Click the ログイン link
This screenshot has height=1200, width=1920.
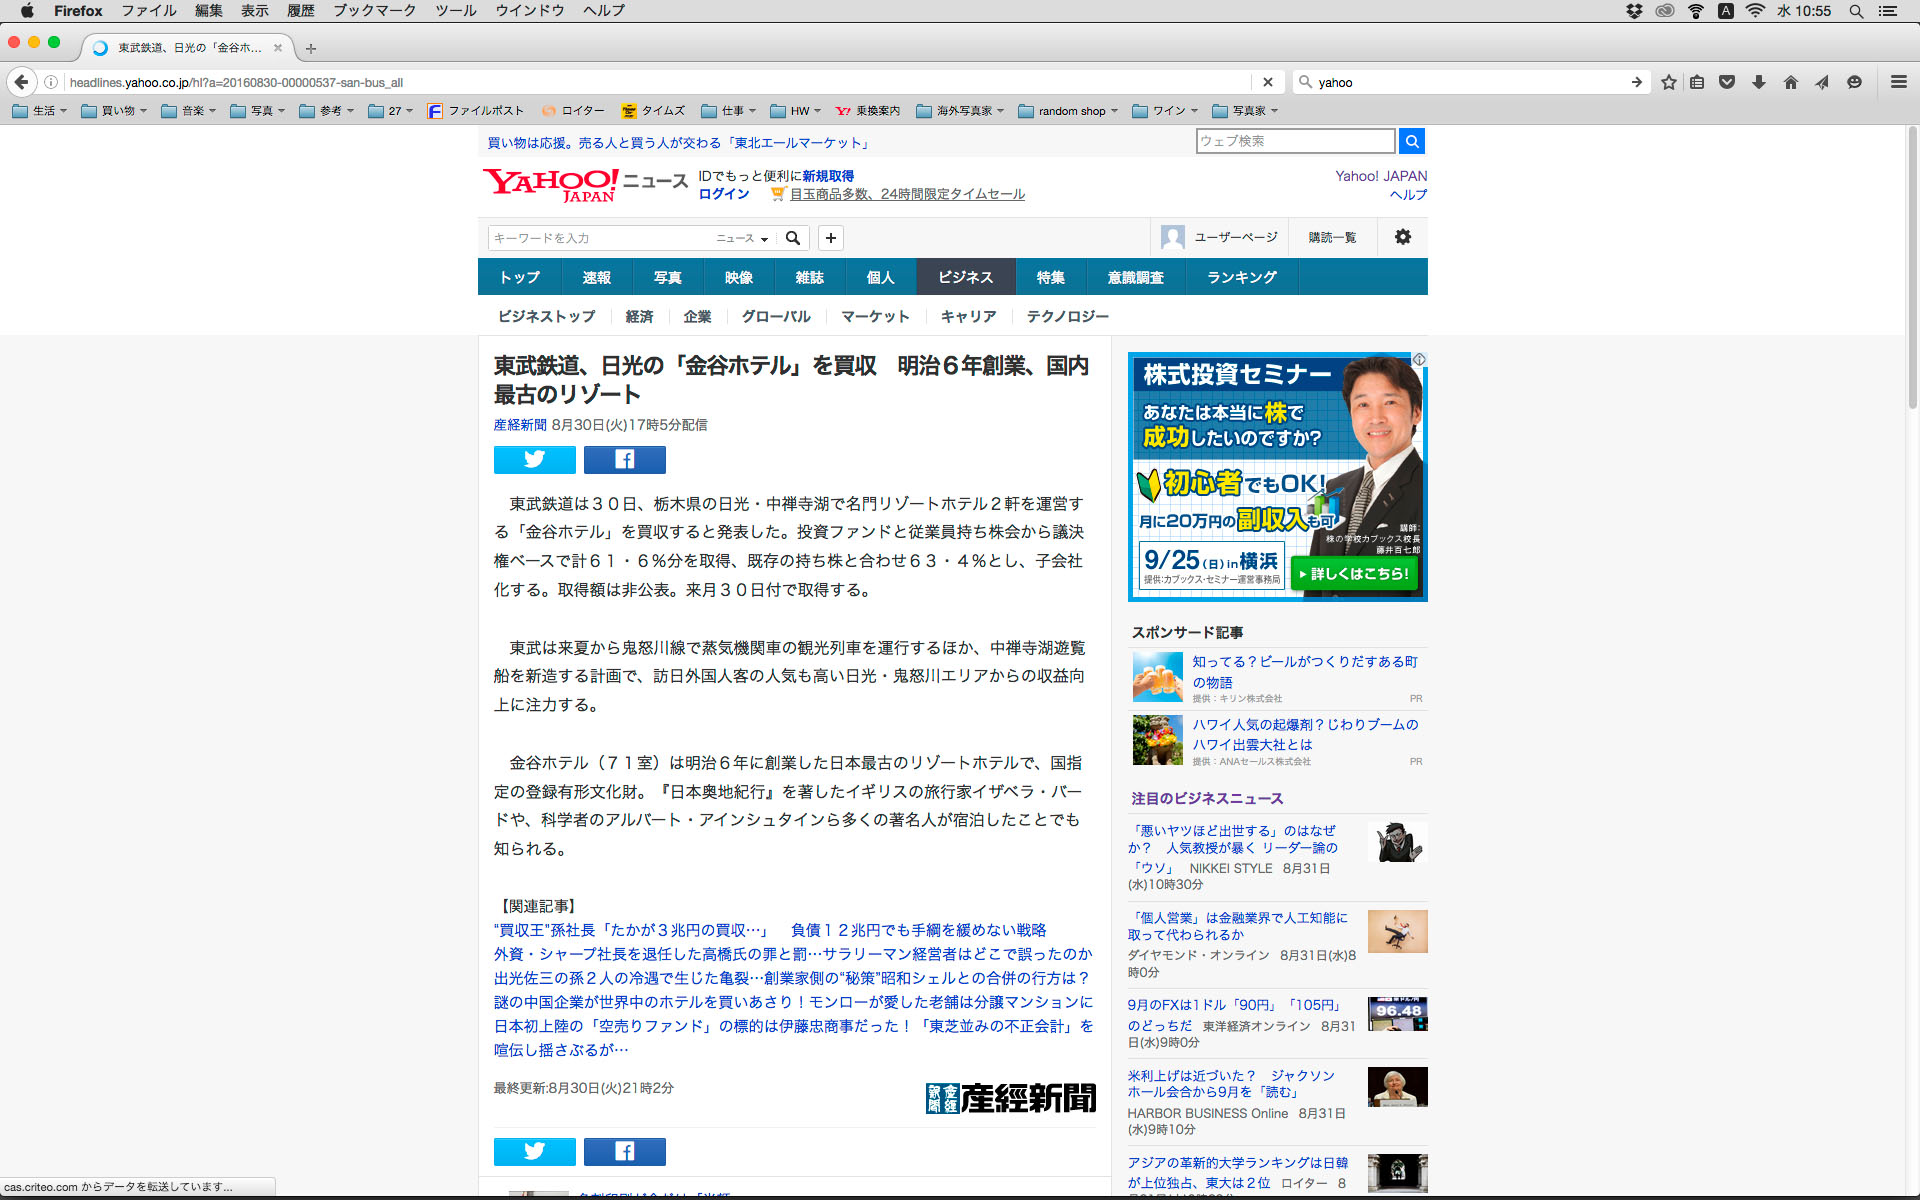pyautogui.click(x=723, y=194)
